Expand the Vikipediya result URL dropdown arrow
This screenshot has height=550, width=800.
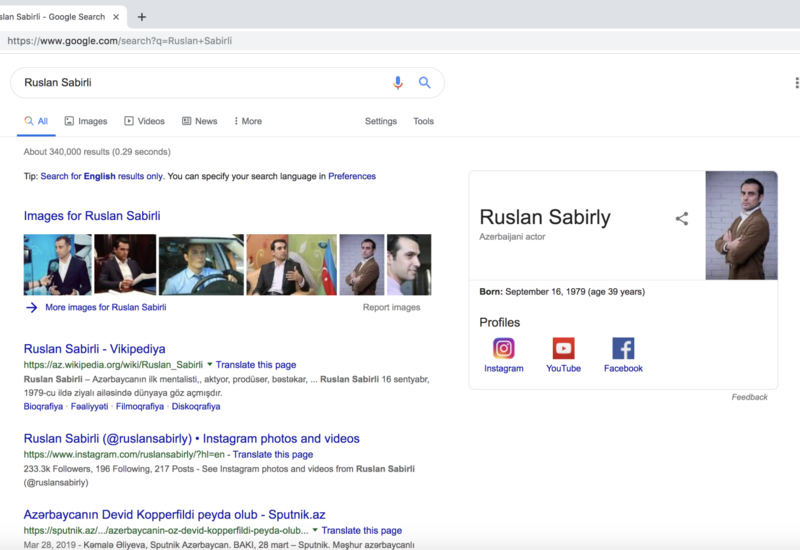tap(209, 364)
